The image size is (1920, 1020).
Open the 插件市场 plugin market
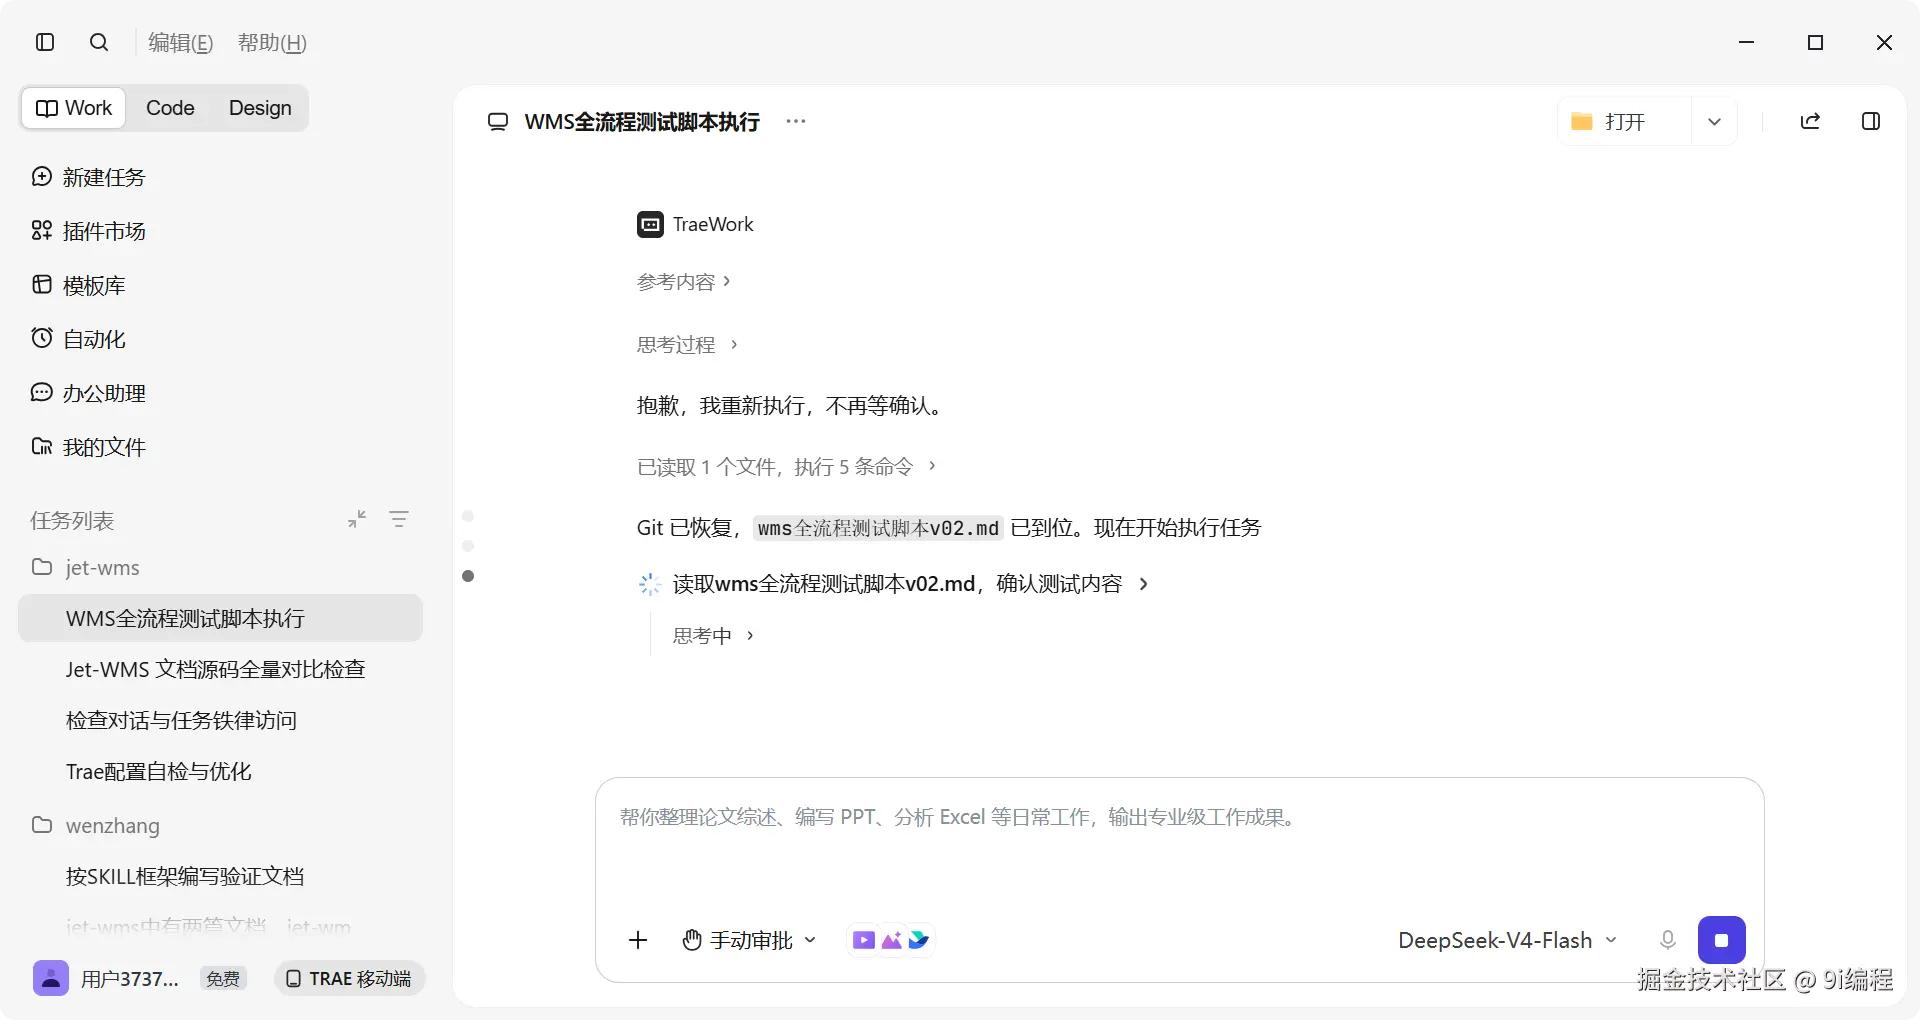click(x=89, y=231)
